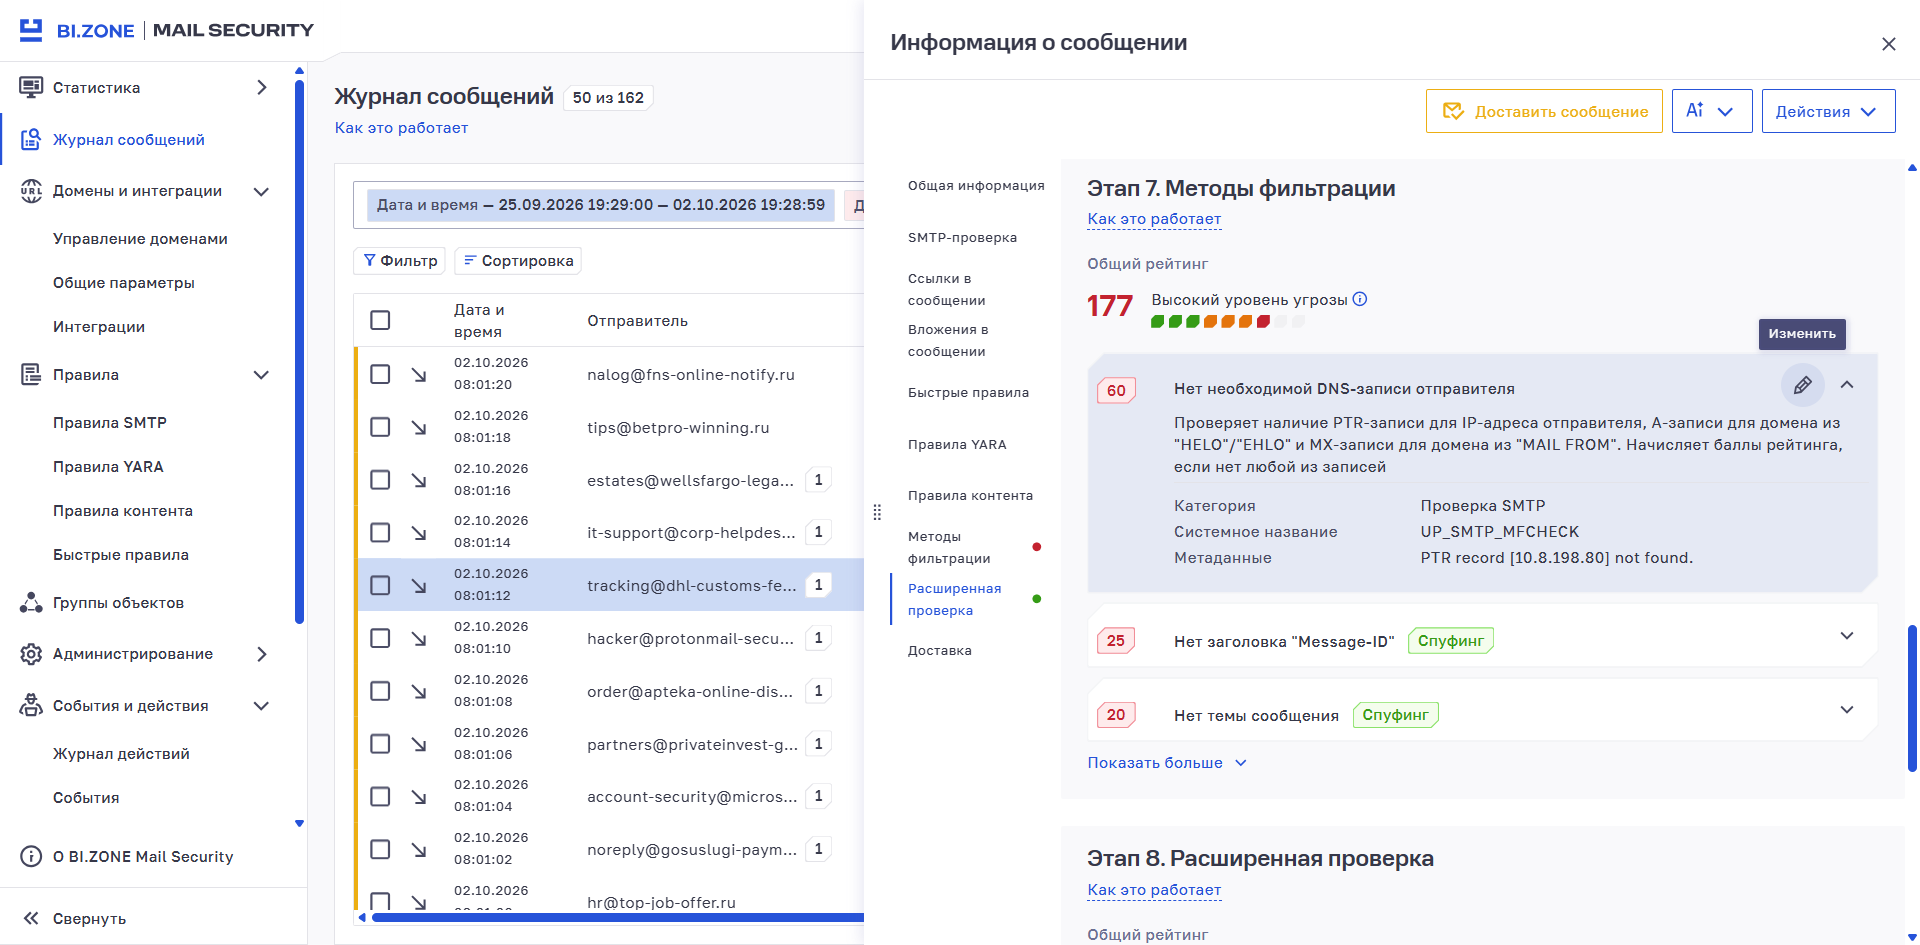
Task: Click incoming arrow icon in nalog@fns-online-notify.ru row
Action: [419, 374]
